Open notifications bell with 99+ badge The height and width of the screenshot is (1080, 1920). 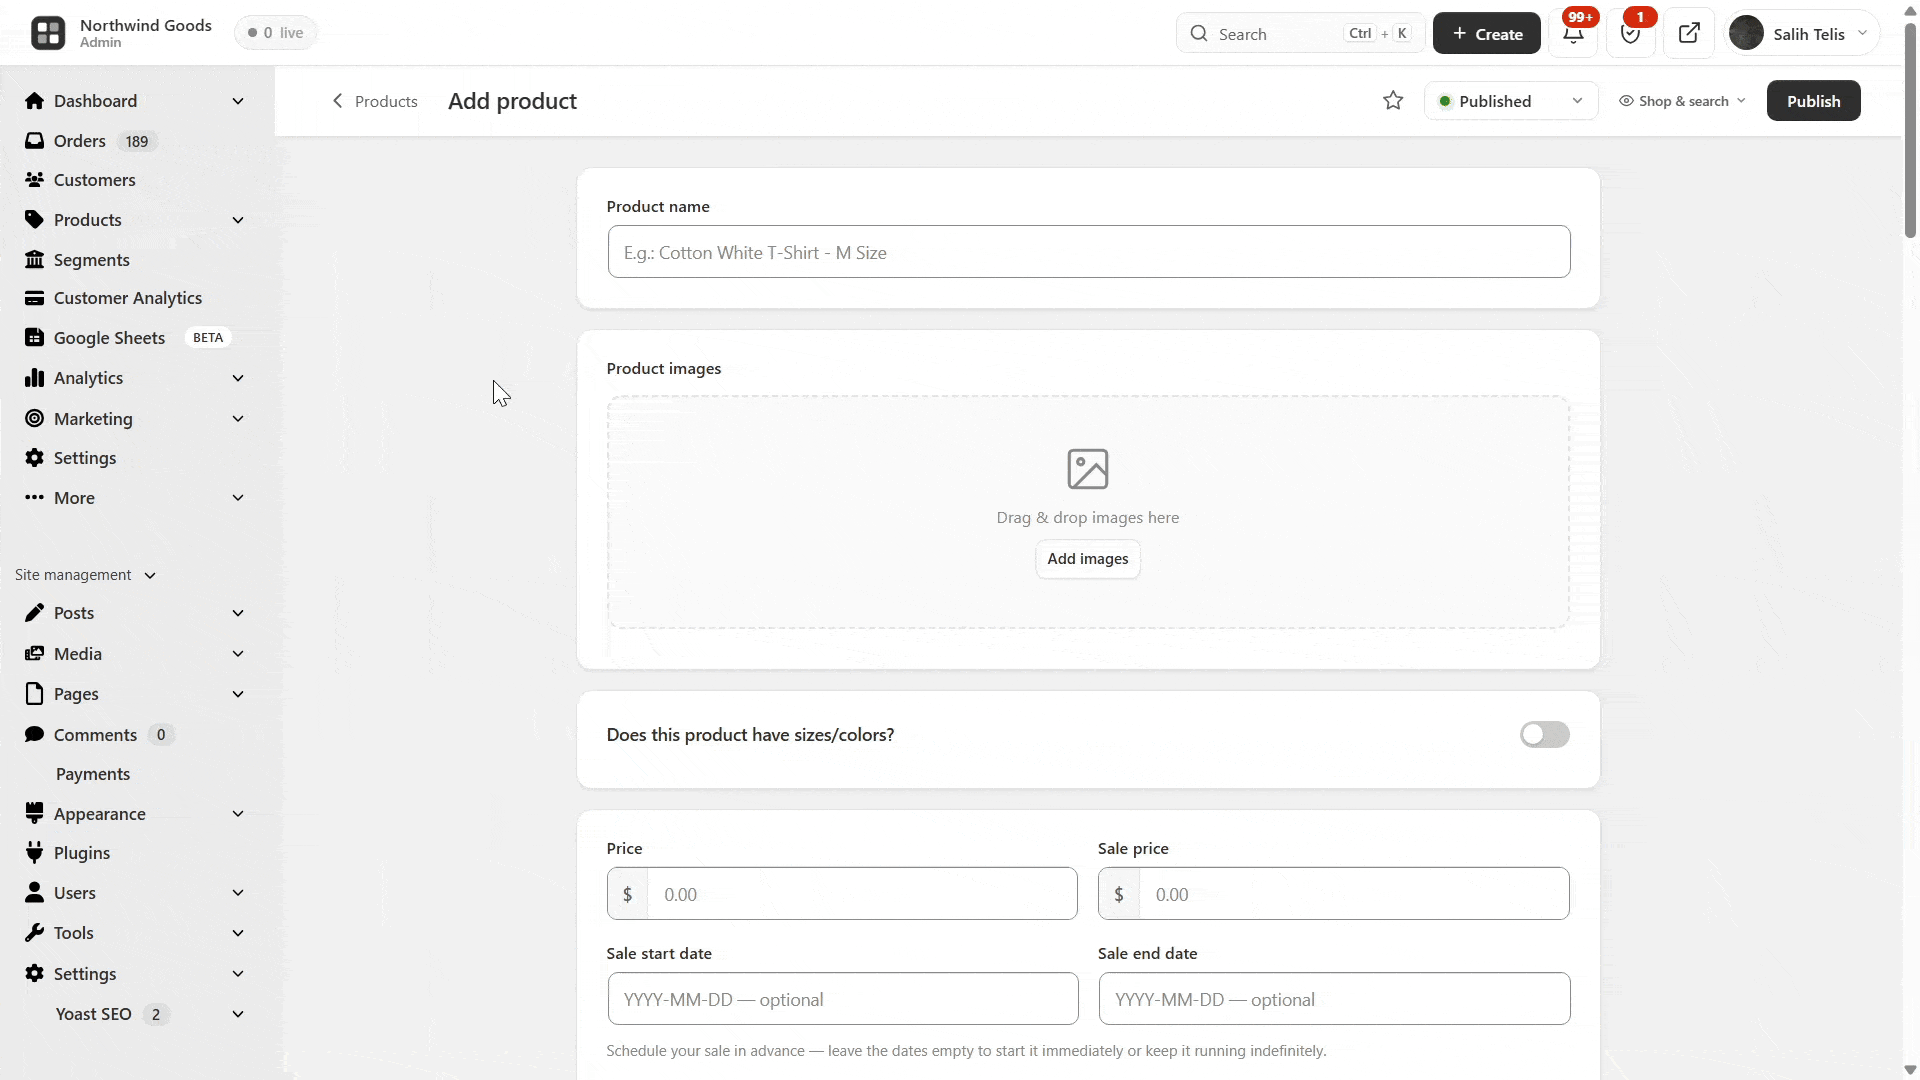[x=1573, y=33]
